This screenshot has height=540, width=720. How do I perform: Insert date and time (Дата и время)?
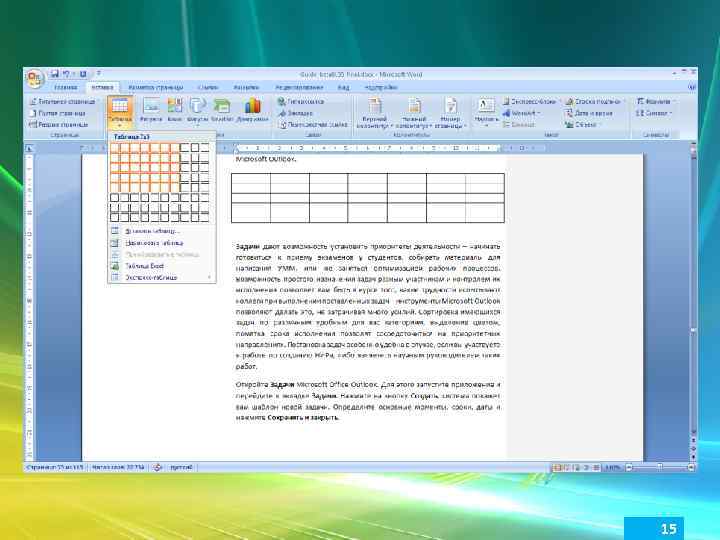pos(589,113)
